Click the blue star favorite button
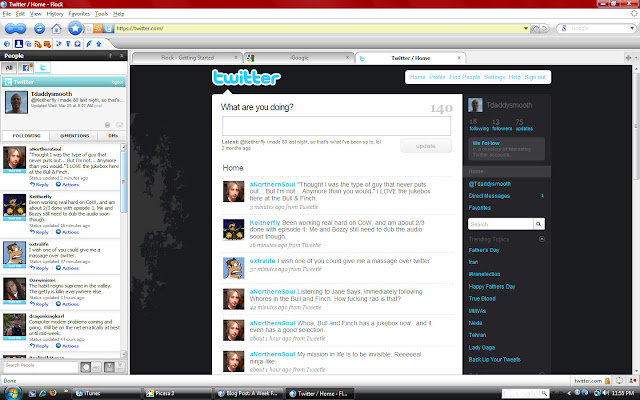The height and width of the screenshot is (400, 640). click(75, 28)
